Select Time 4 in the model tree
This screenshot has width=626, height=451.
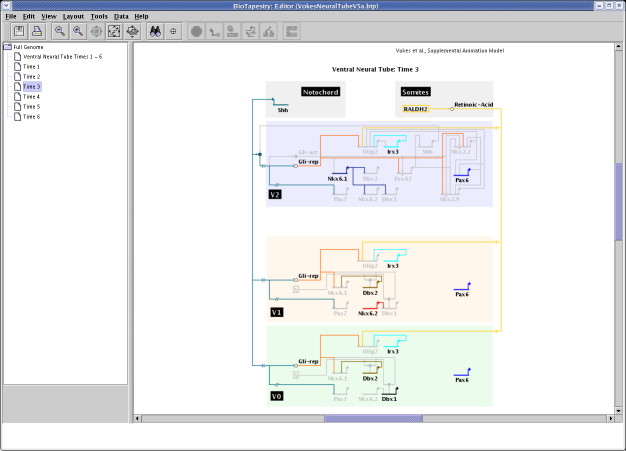pos(31,97)
